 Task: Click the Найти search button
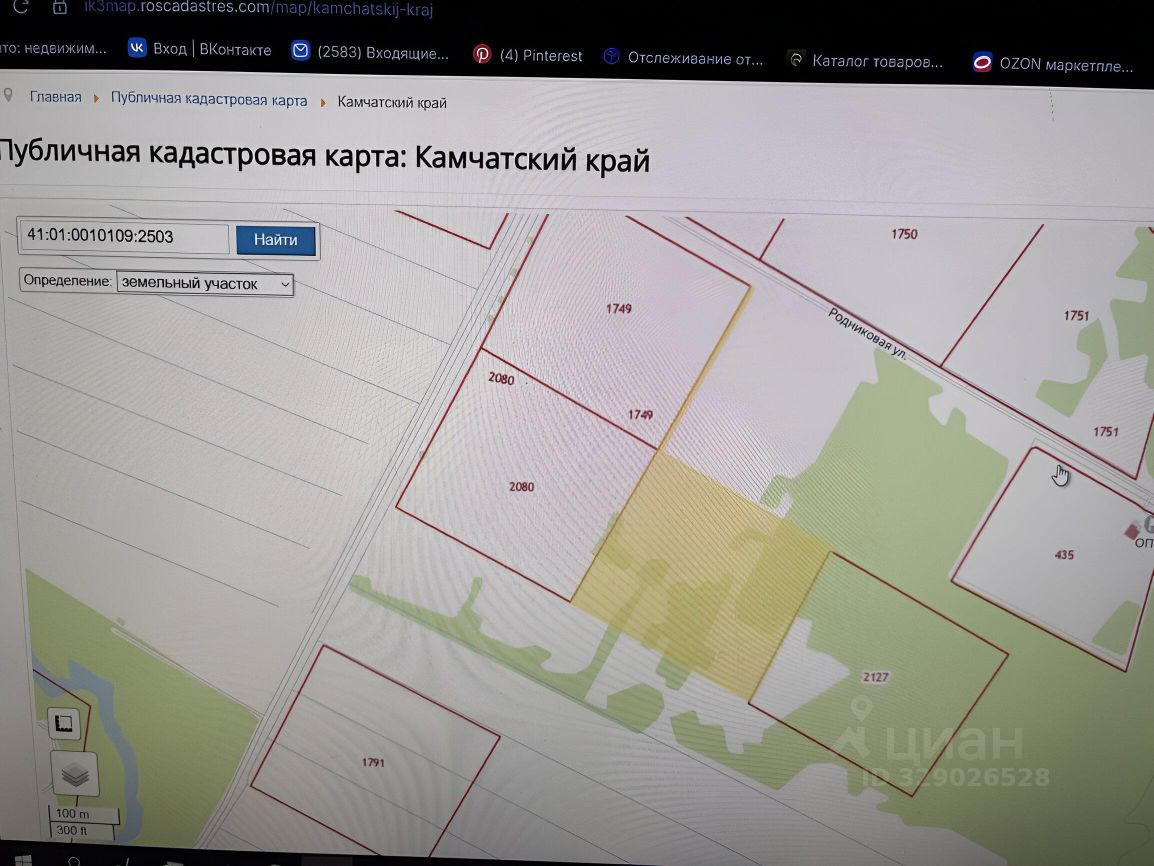click(276, 240)
